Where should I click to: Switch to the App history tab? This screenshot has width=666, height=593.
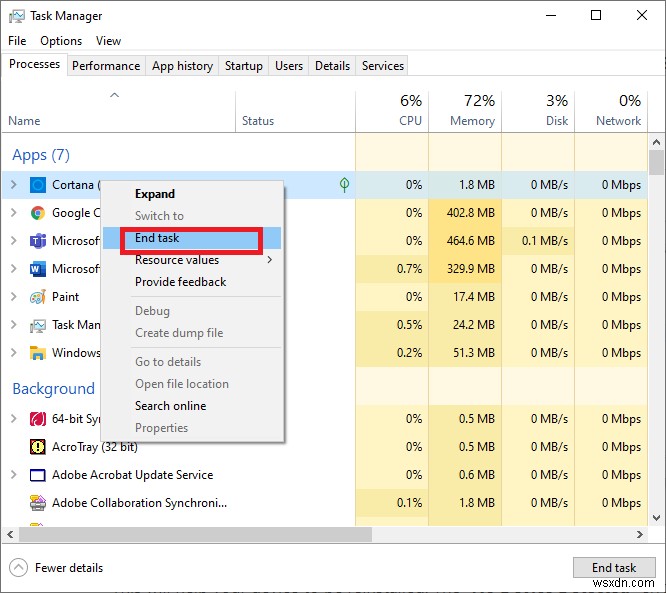coord(182,66)
